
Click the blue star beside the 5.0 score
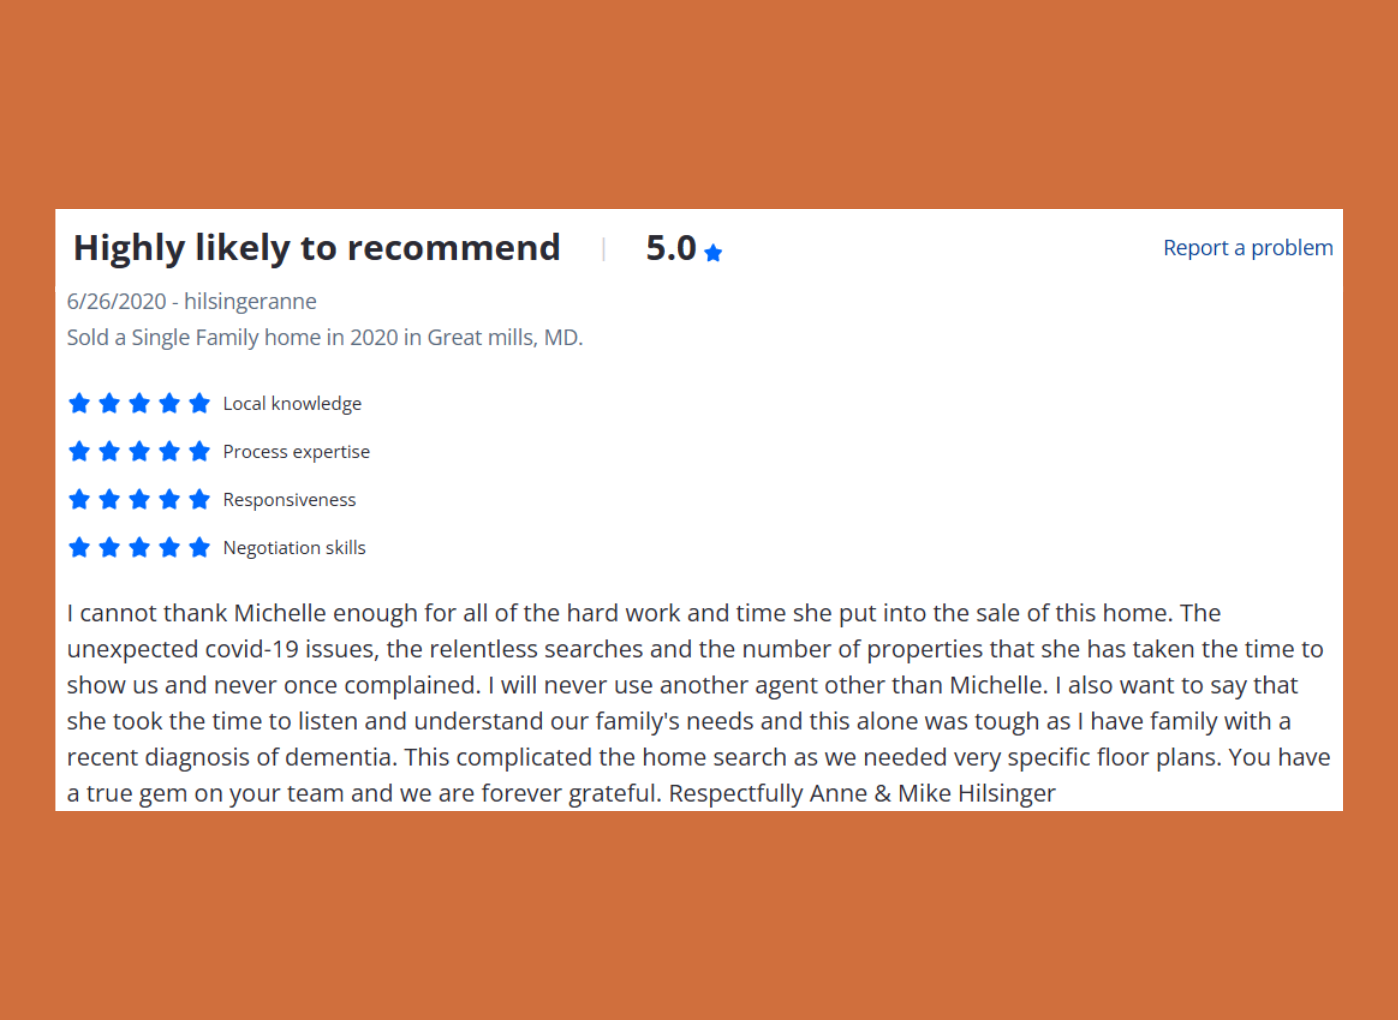click(713, 253)
